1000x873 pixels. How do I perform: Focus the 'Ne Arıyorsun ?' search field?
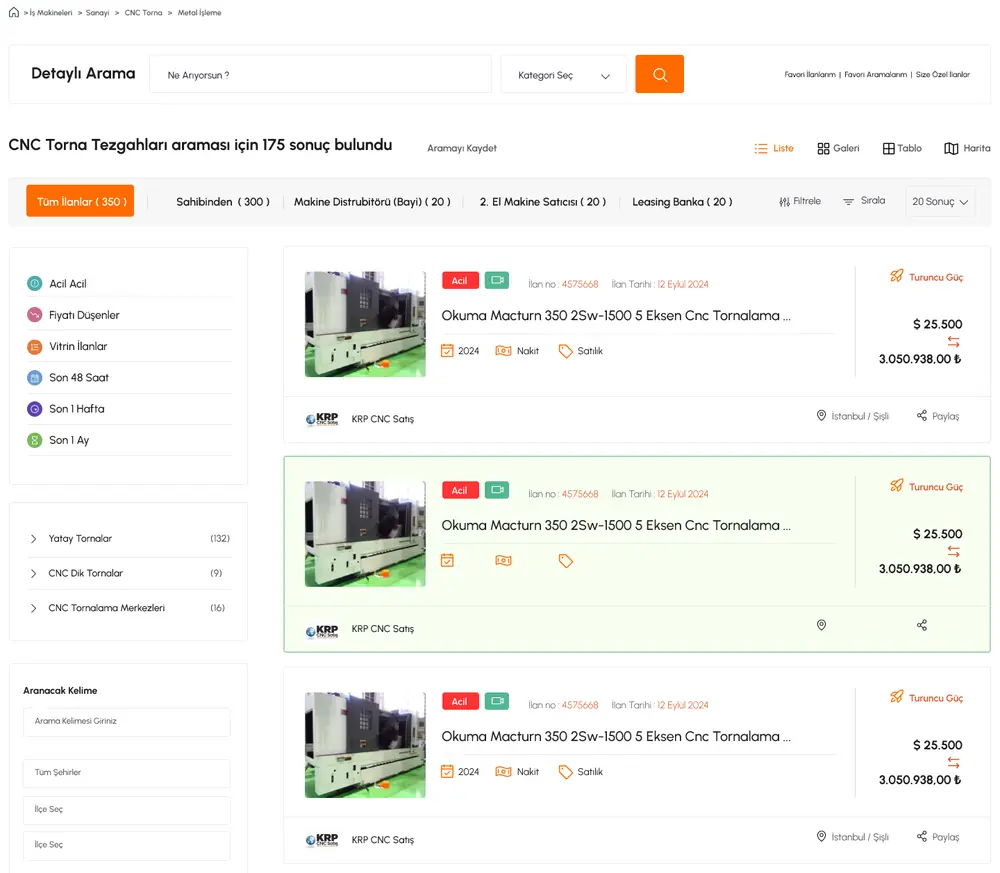tap(320, 75)
